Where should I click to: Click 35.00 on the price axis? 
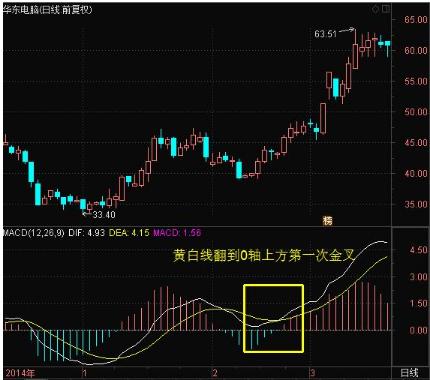point(416,204)
